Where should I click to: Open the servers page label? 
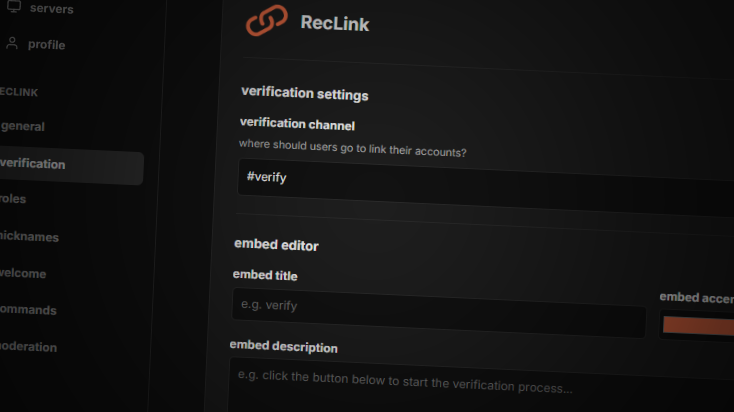51,8
